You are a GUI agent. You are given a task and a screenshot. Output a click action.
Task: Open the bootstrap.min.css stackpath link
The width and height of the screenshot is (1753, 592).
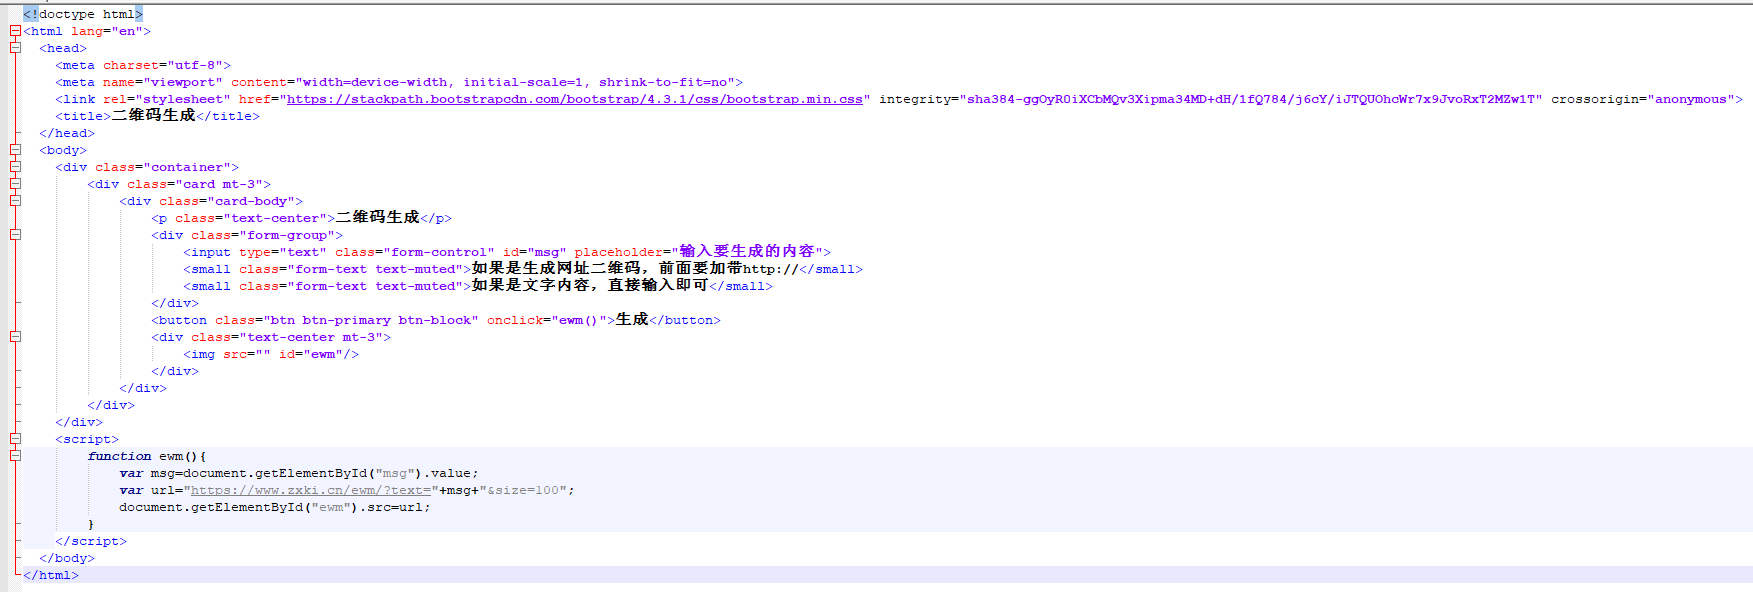[x=575, y=99]
